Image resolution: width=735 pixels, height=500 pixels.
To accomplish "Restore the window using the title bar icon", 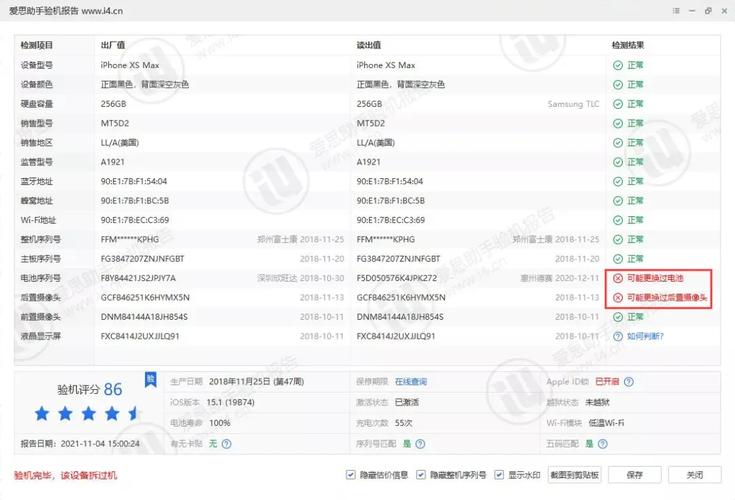I will 708,10.
